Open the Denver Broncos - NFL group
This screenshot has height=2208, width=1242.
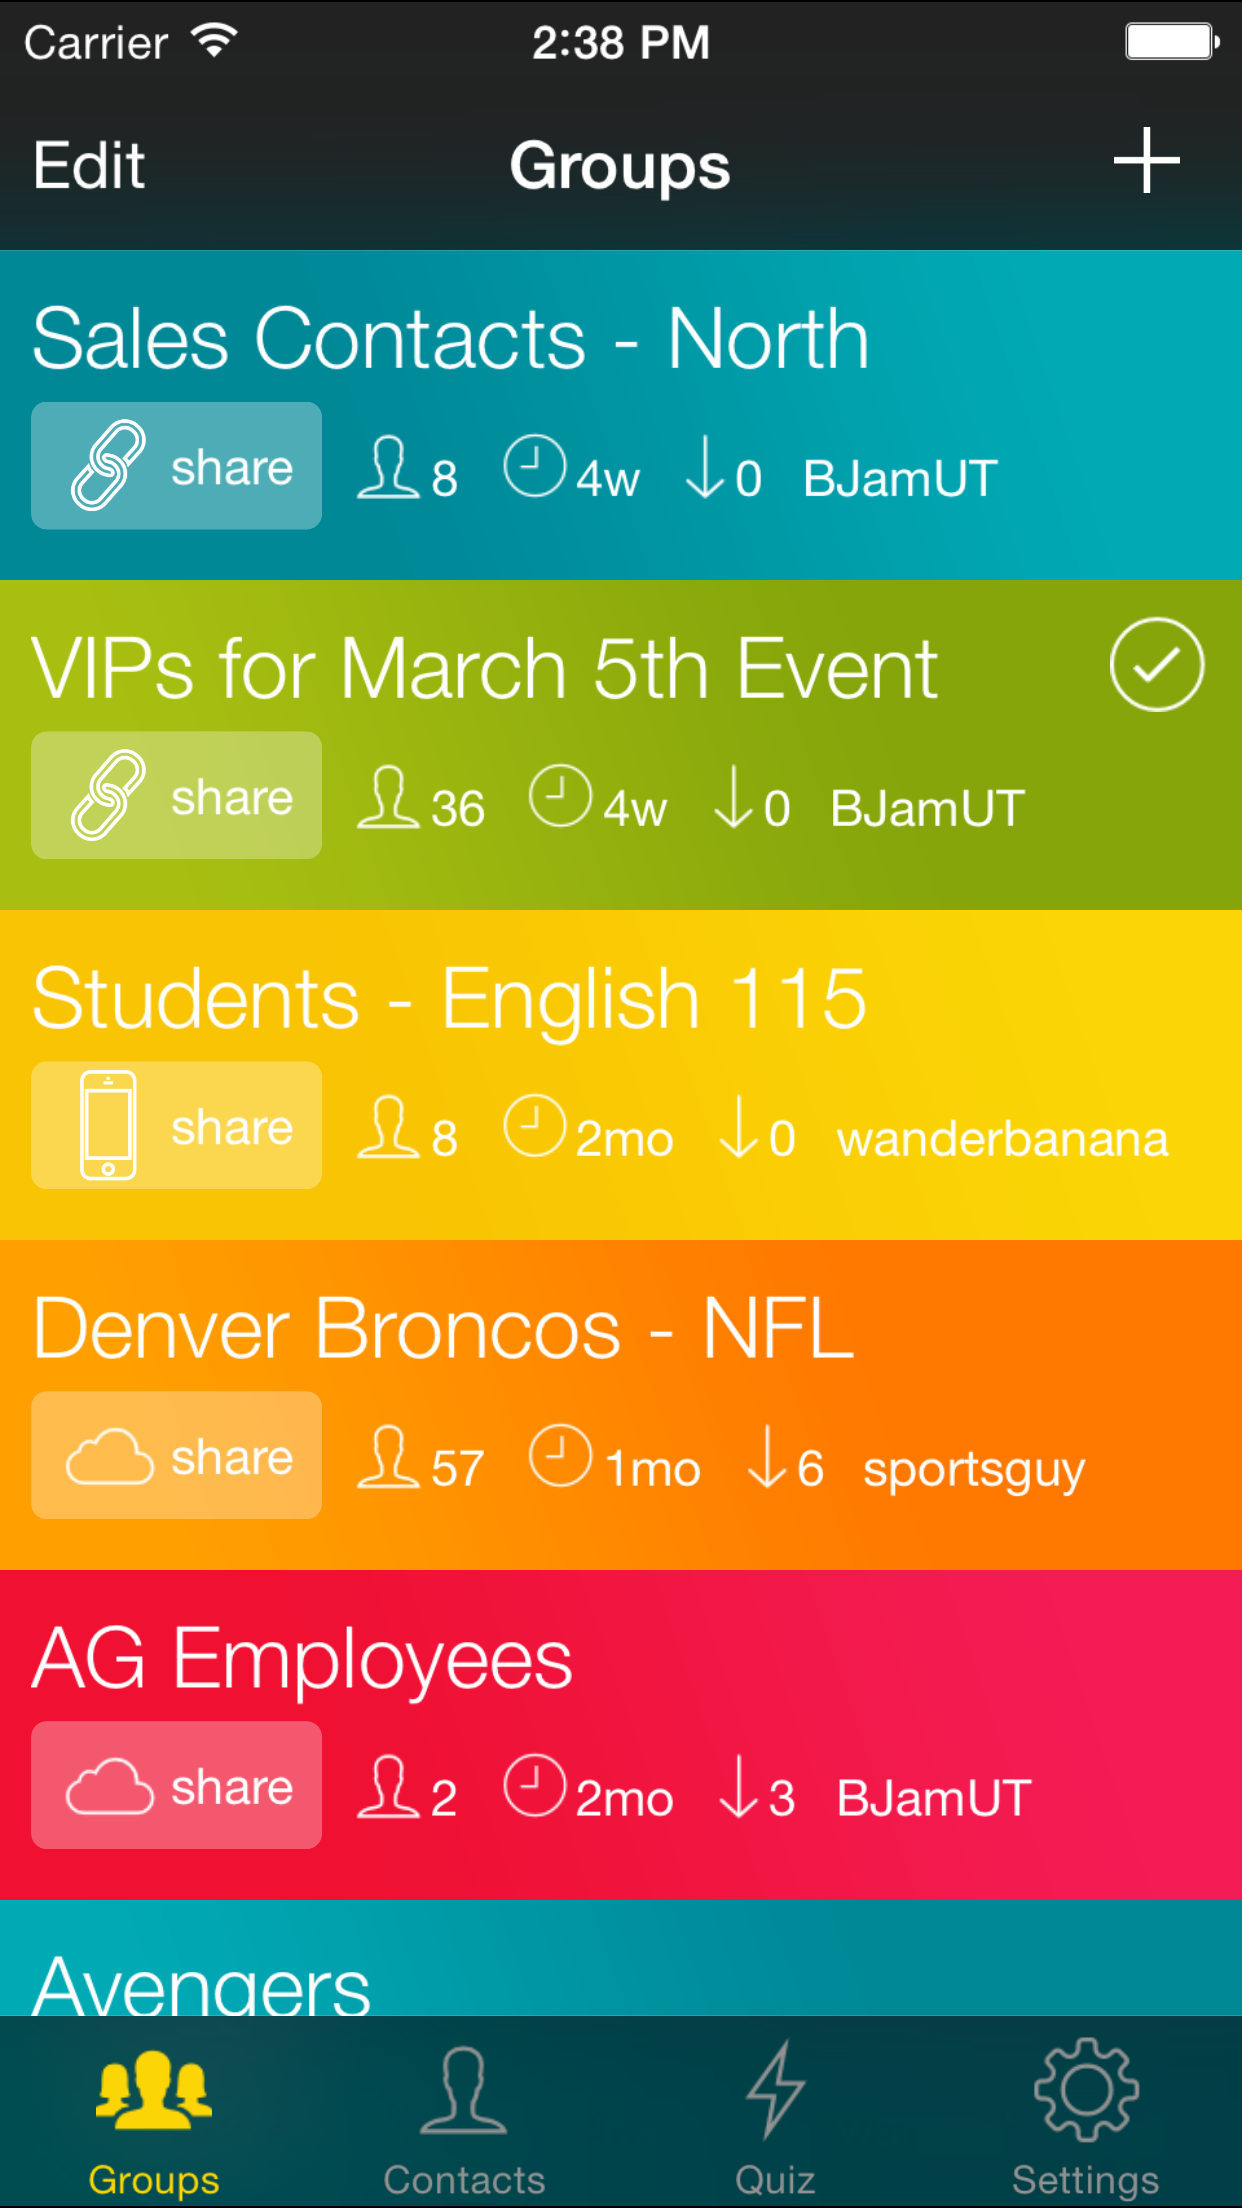(444, 1328)
